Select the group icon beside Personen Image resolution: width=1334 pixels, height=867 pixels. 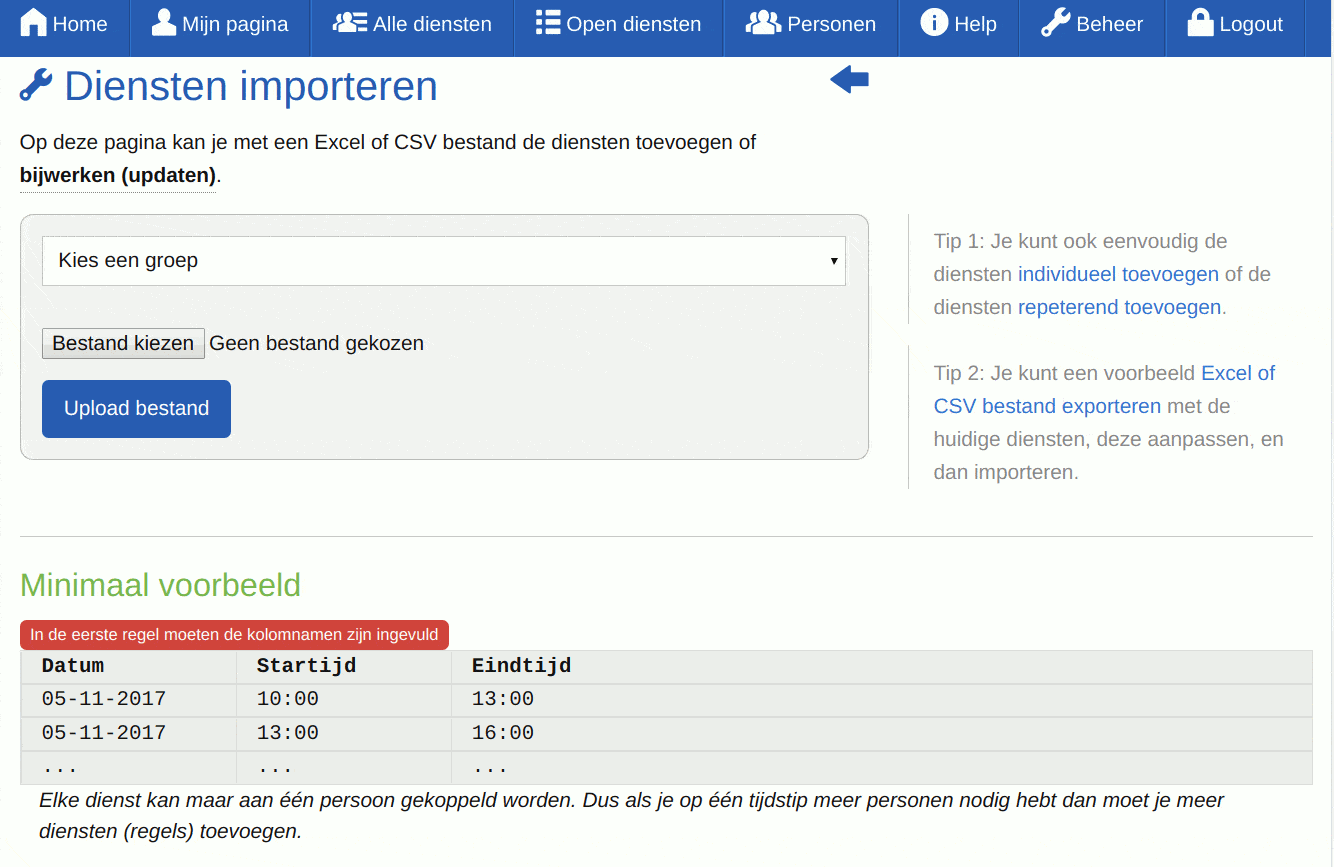point(764,22)
